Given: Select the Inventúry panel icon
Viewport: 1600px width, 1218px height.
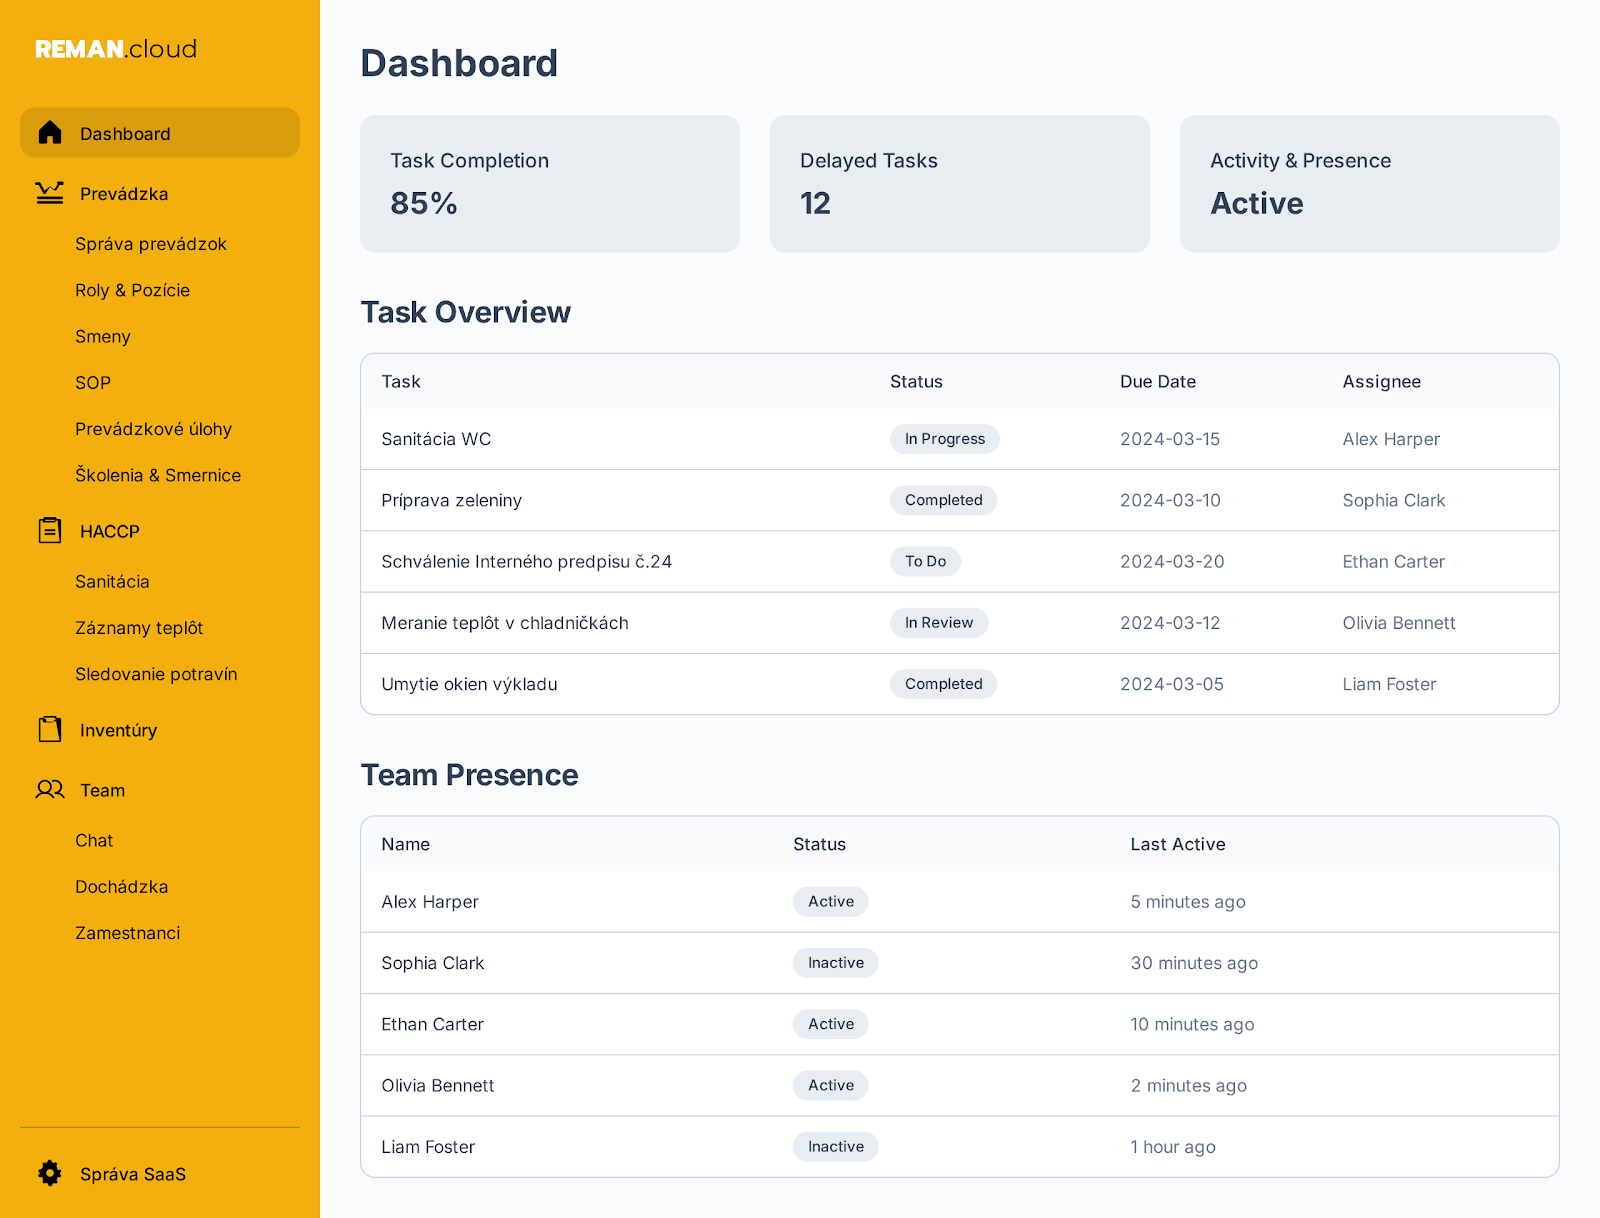Looking at the screenshot, I should pos(49,730).
